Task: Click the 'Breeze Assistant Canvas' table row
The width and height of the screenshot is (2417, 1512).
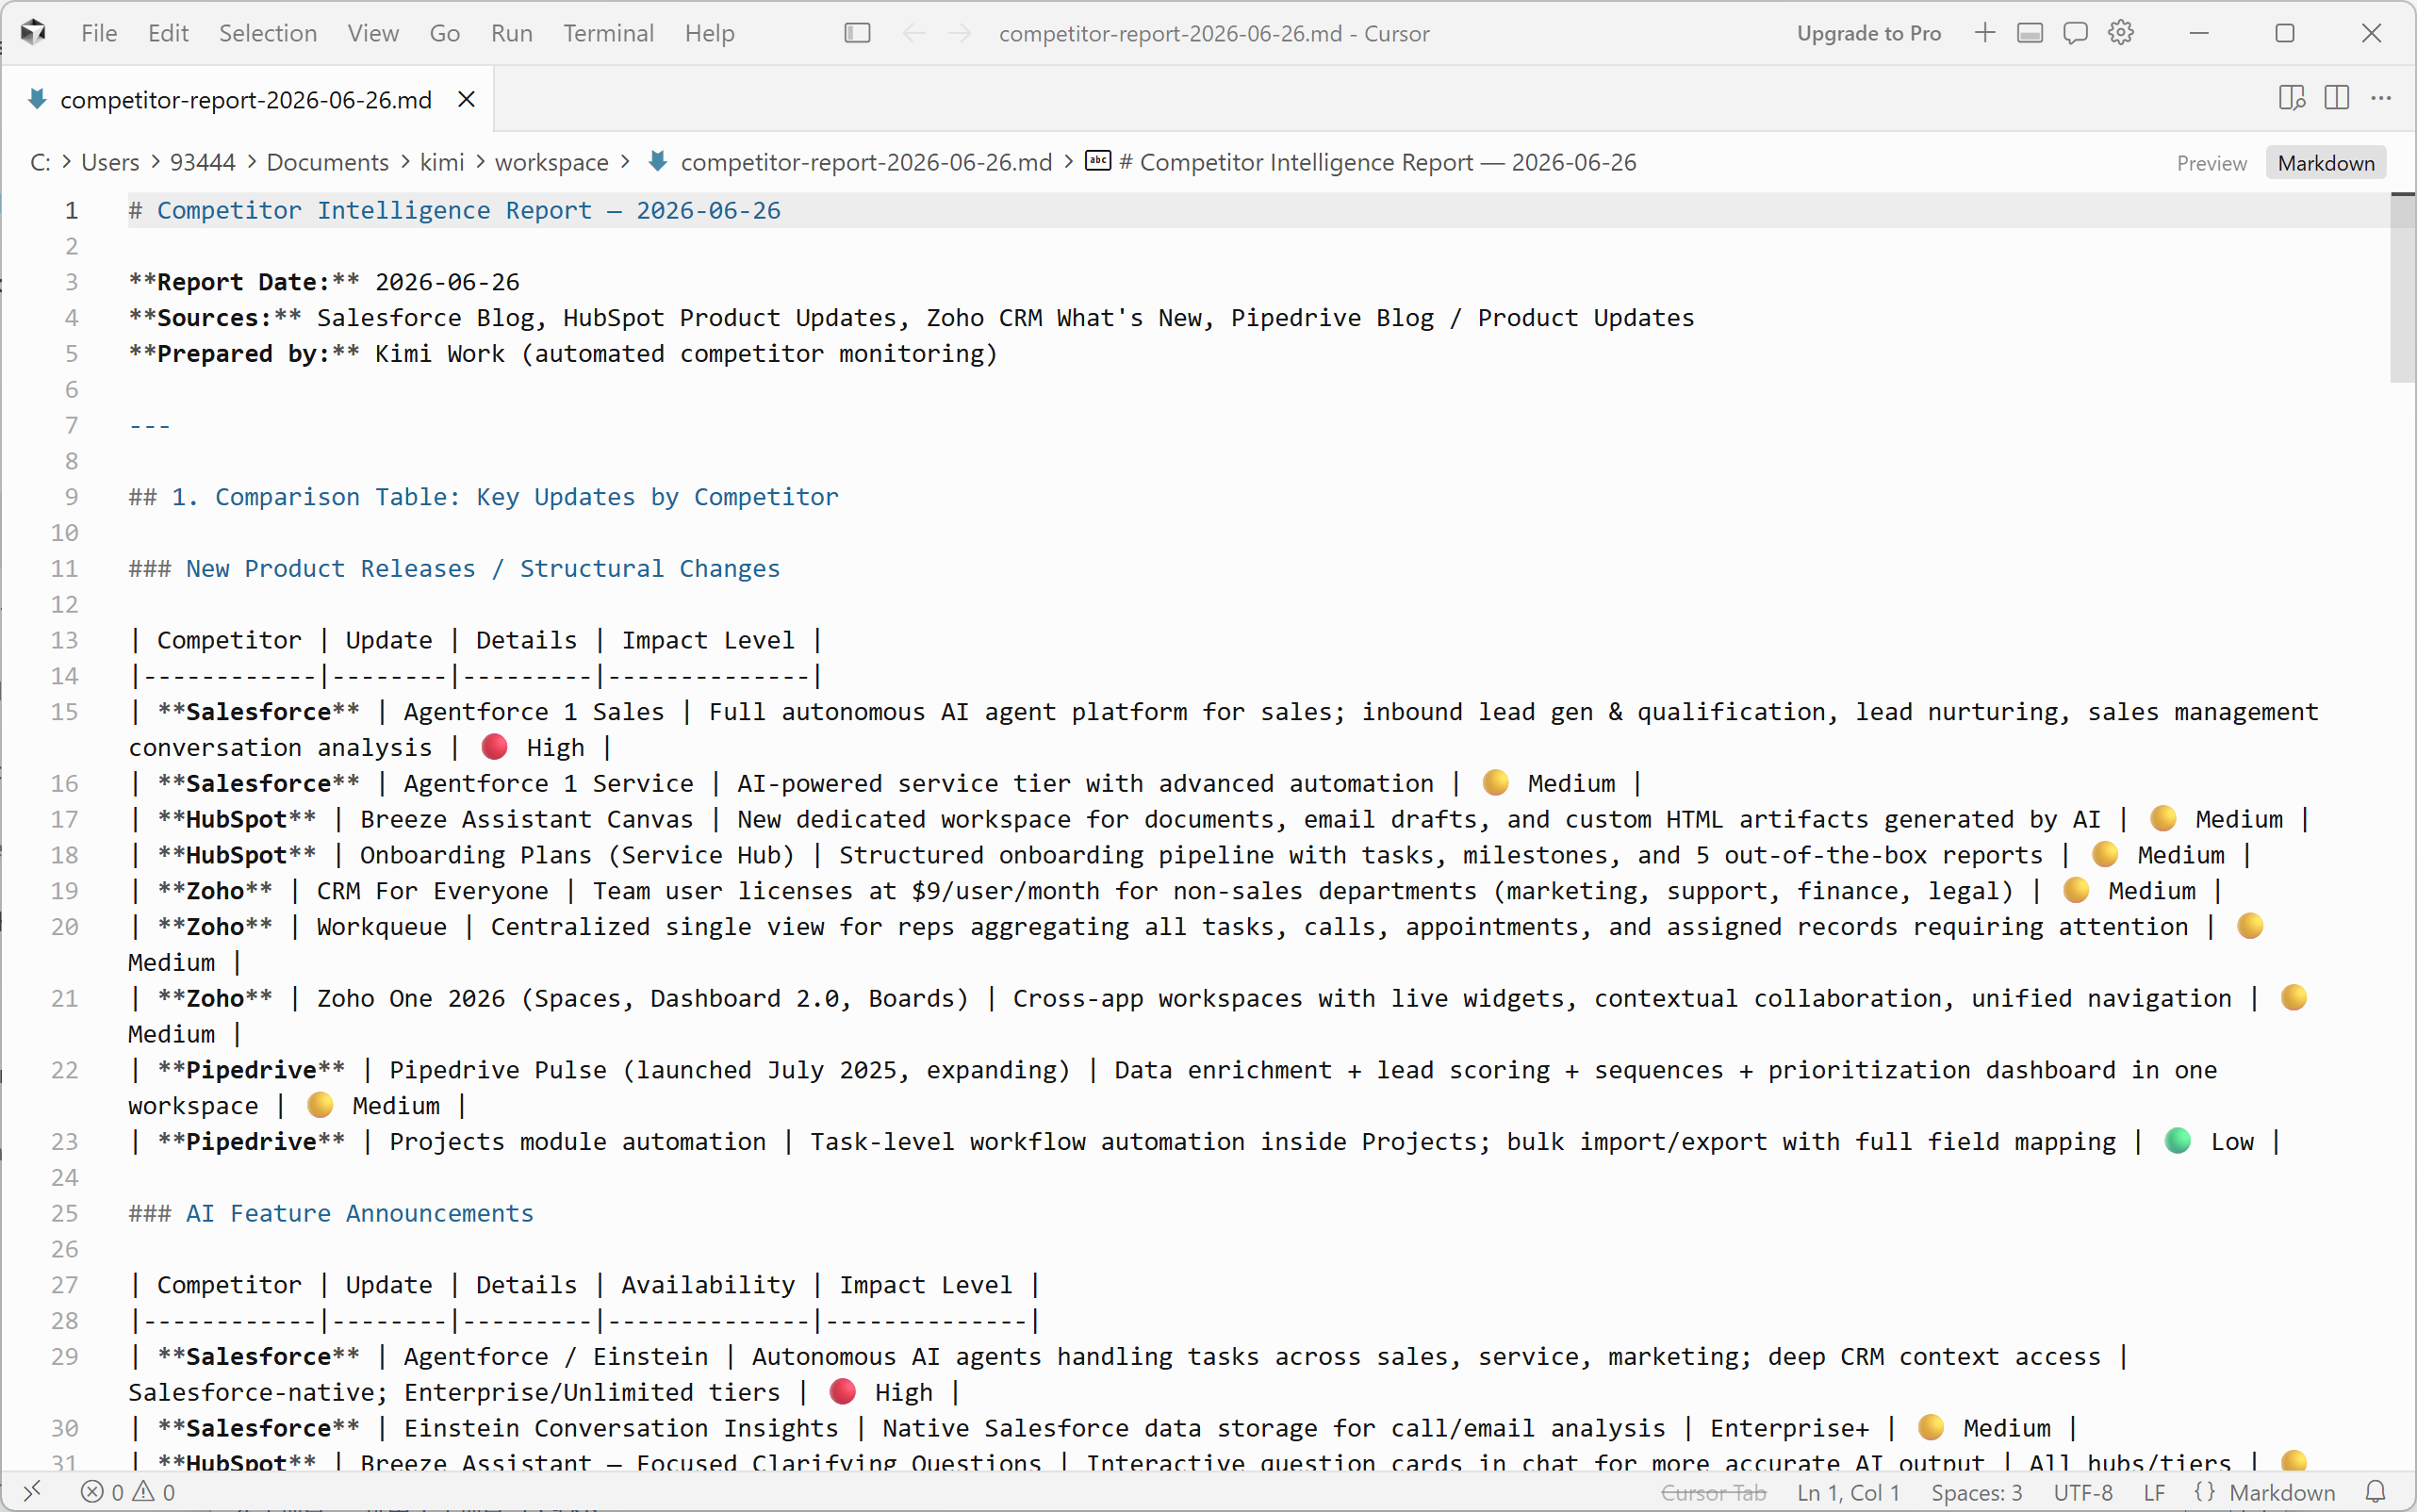Action: click(x=1221, y=819)
